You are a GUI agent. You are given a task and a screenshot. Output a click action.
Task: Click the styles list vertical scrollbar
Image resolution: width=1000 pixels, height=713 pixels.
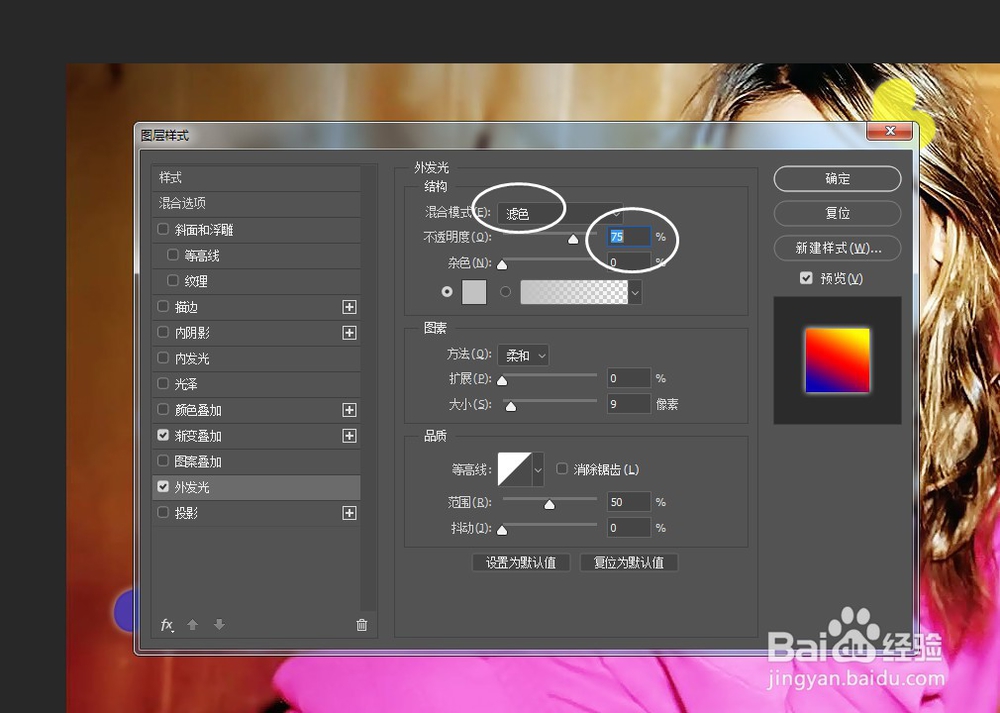coord(368,388)
